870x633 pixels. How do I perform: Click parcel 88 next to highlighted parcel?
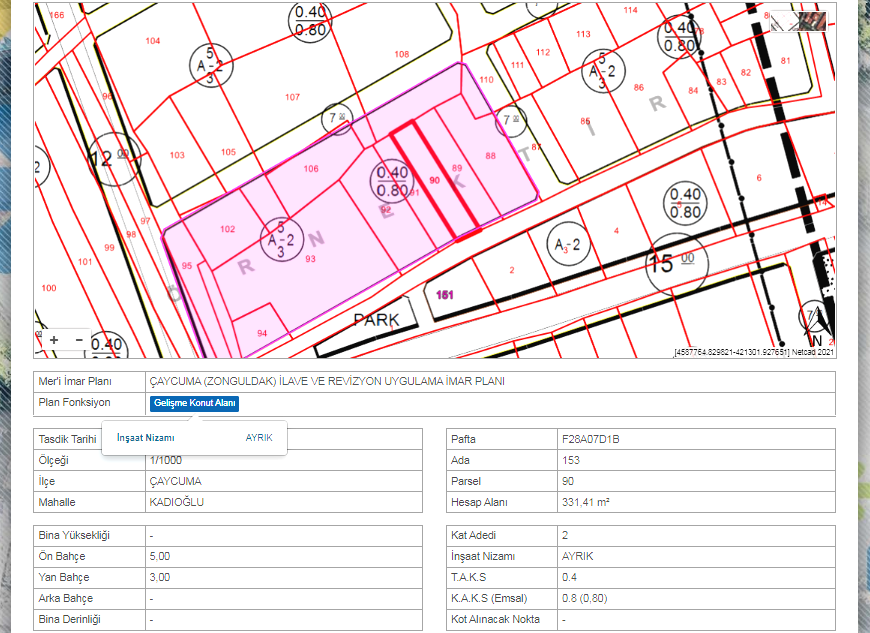click(490, 156)
